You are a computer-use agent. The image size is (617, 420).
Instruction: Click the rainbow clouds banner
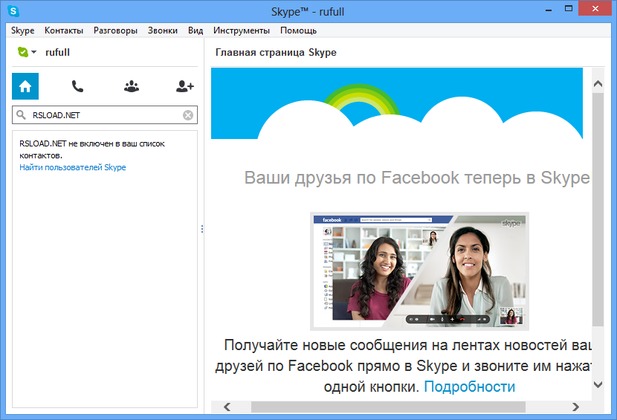click(397, 104)
